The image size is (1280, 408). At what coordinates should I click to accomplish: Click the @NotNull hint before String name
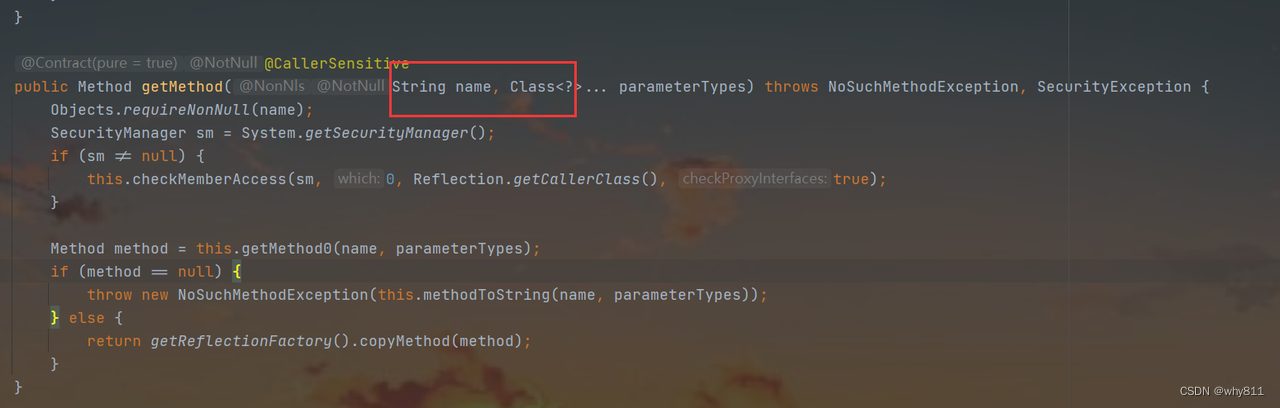(350, 87)
